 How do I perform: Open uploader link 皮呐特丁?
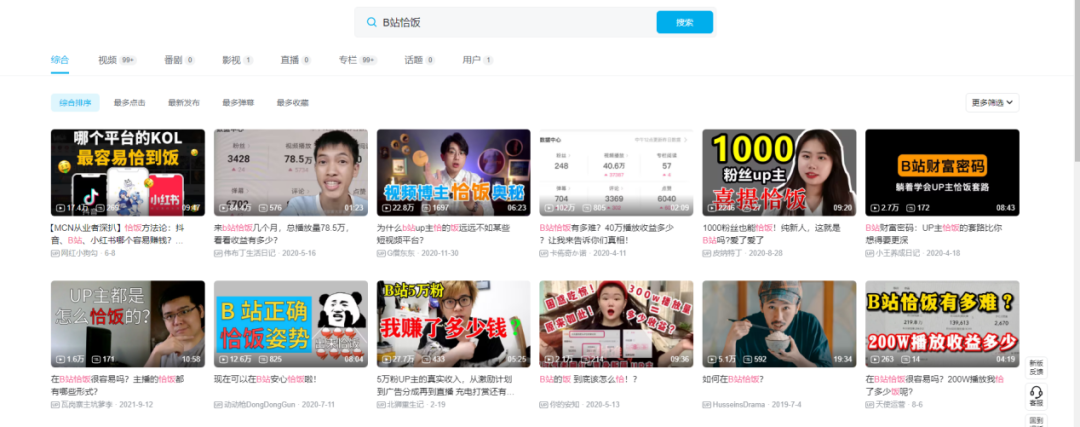pos(729,253)
